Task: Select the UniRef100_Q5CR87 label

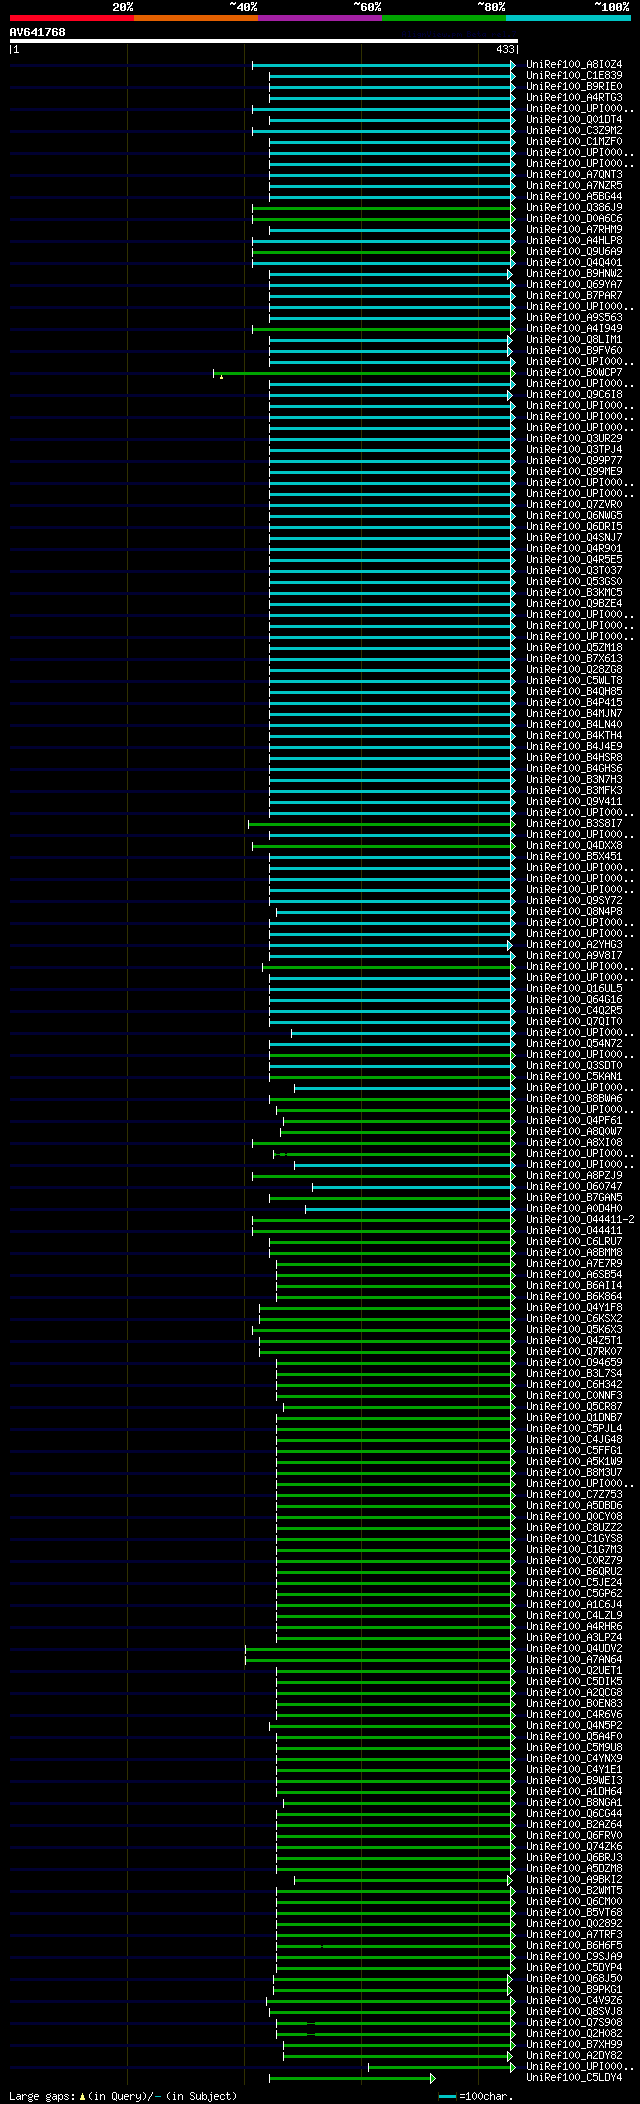Action: [x=574, y=1407]
